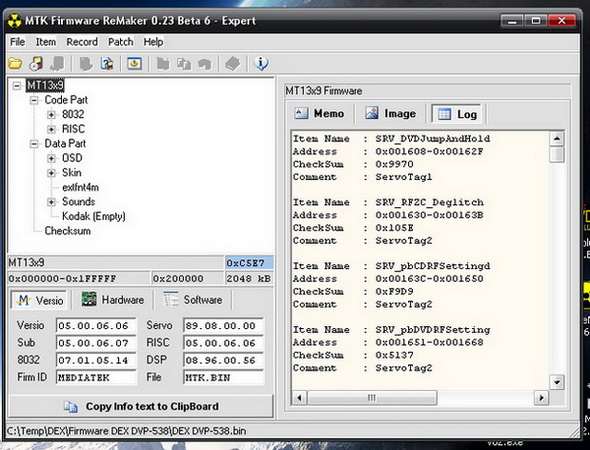This screenshot has height=450, width=590.
Task: Click SRV_RF2C_Deglitch log entry name
Action: [x=429, y=202]
